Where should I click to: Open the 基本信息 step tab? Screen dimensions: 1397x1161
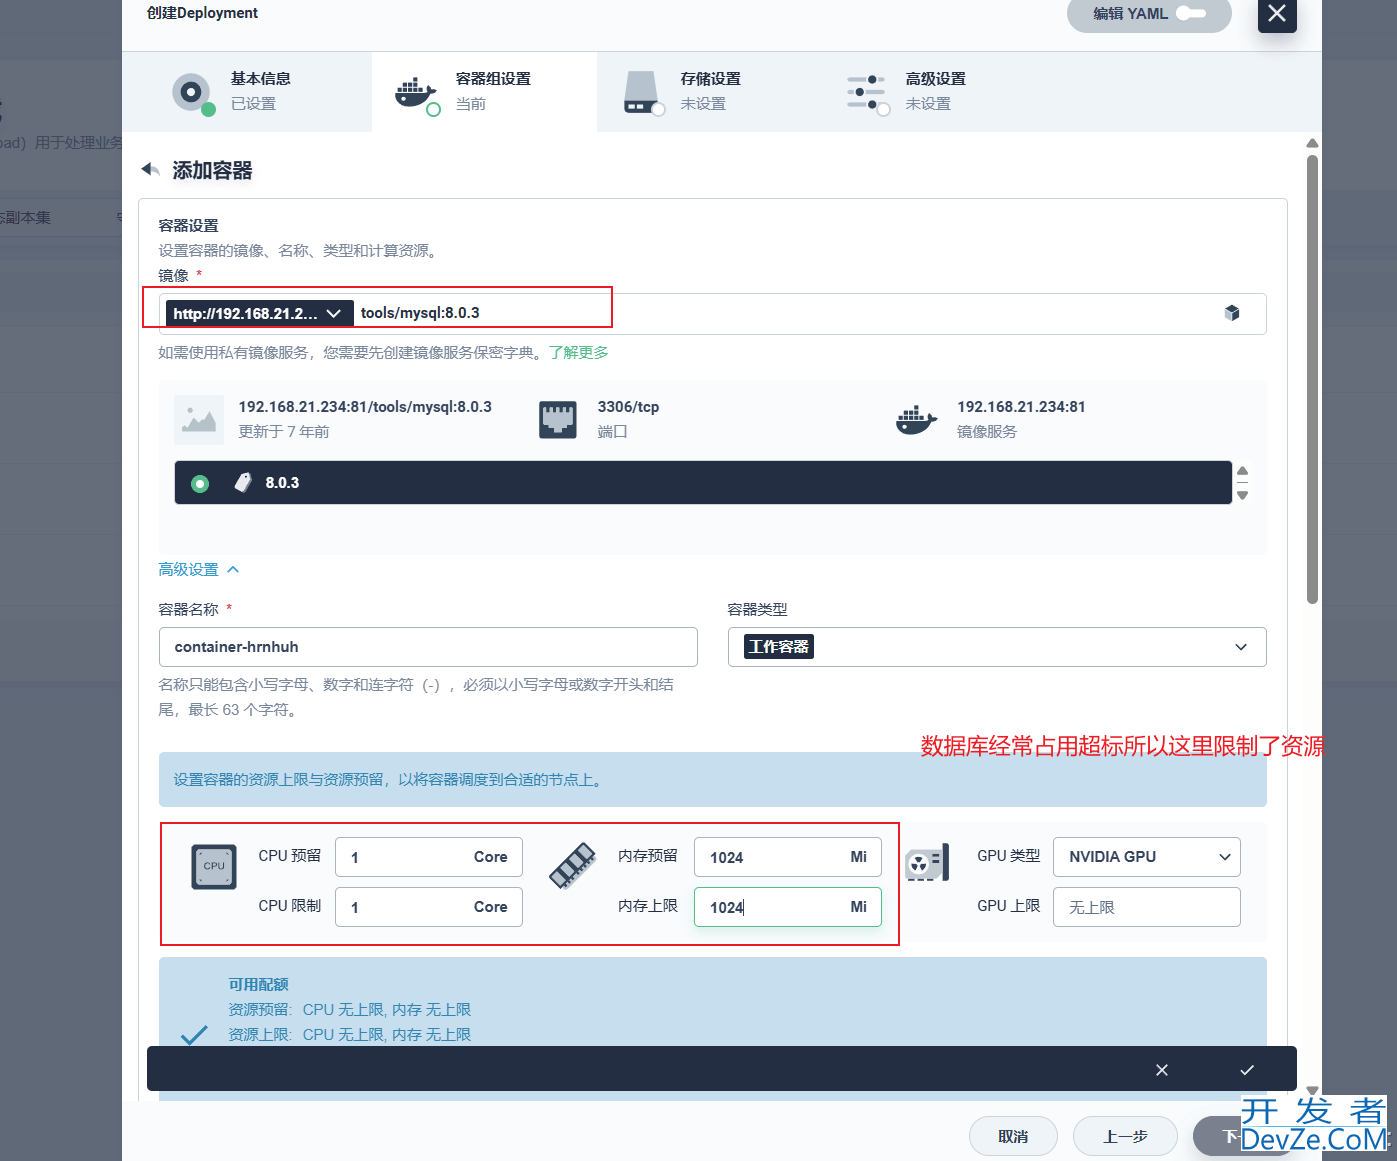[x=247, y=92]
